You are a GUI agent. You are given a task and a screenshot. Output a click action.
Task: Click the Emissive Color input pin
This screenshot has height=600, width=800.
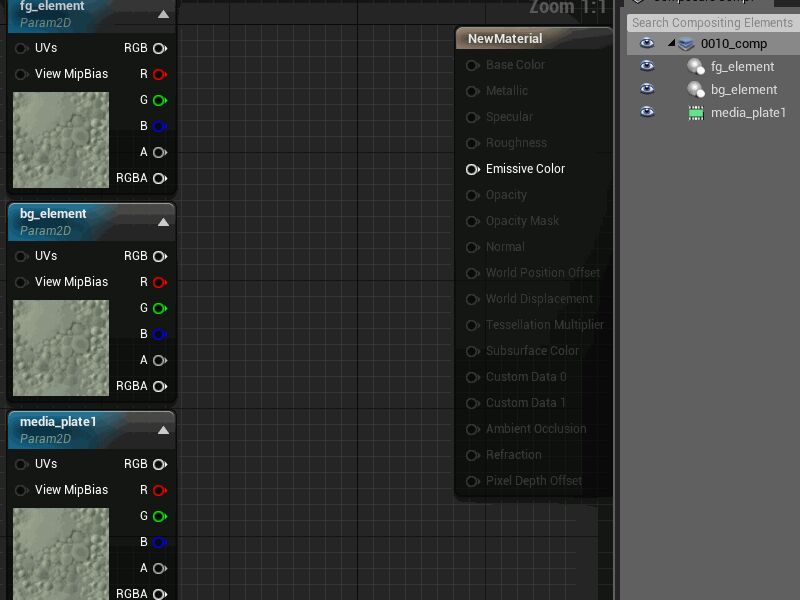473,169
